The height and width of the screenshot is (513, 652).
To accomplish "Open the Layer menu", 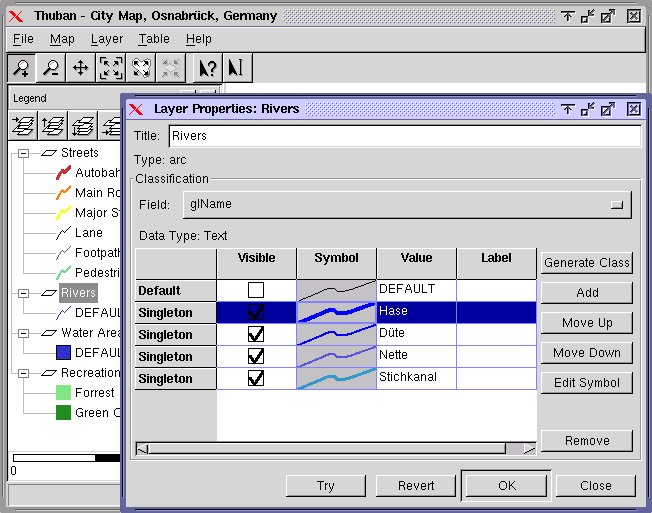I will [107, 39].
